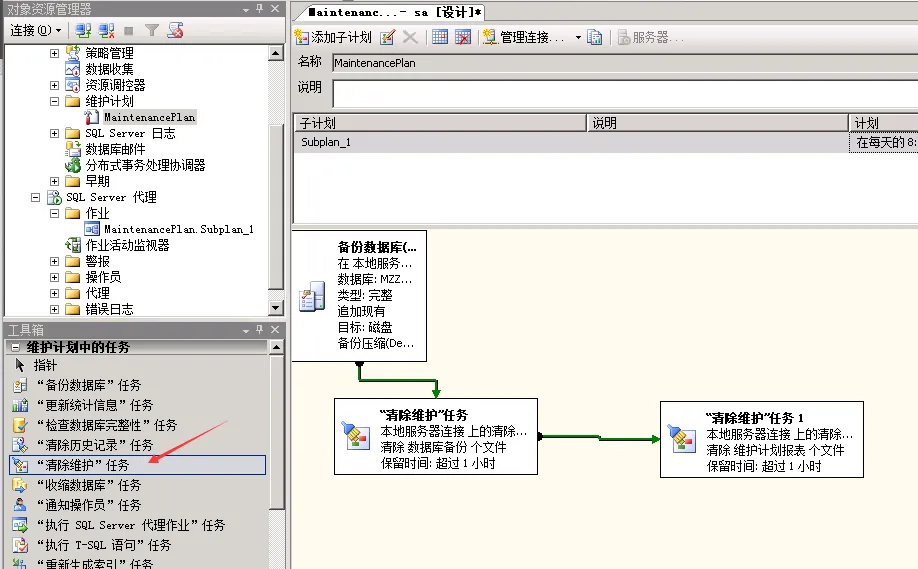Screen dimensions: 918x569
Task: Click the 名称 MaintenancePlan name field
Action: (x=625, y=63)
